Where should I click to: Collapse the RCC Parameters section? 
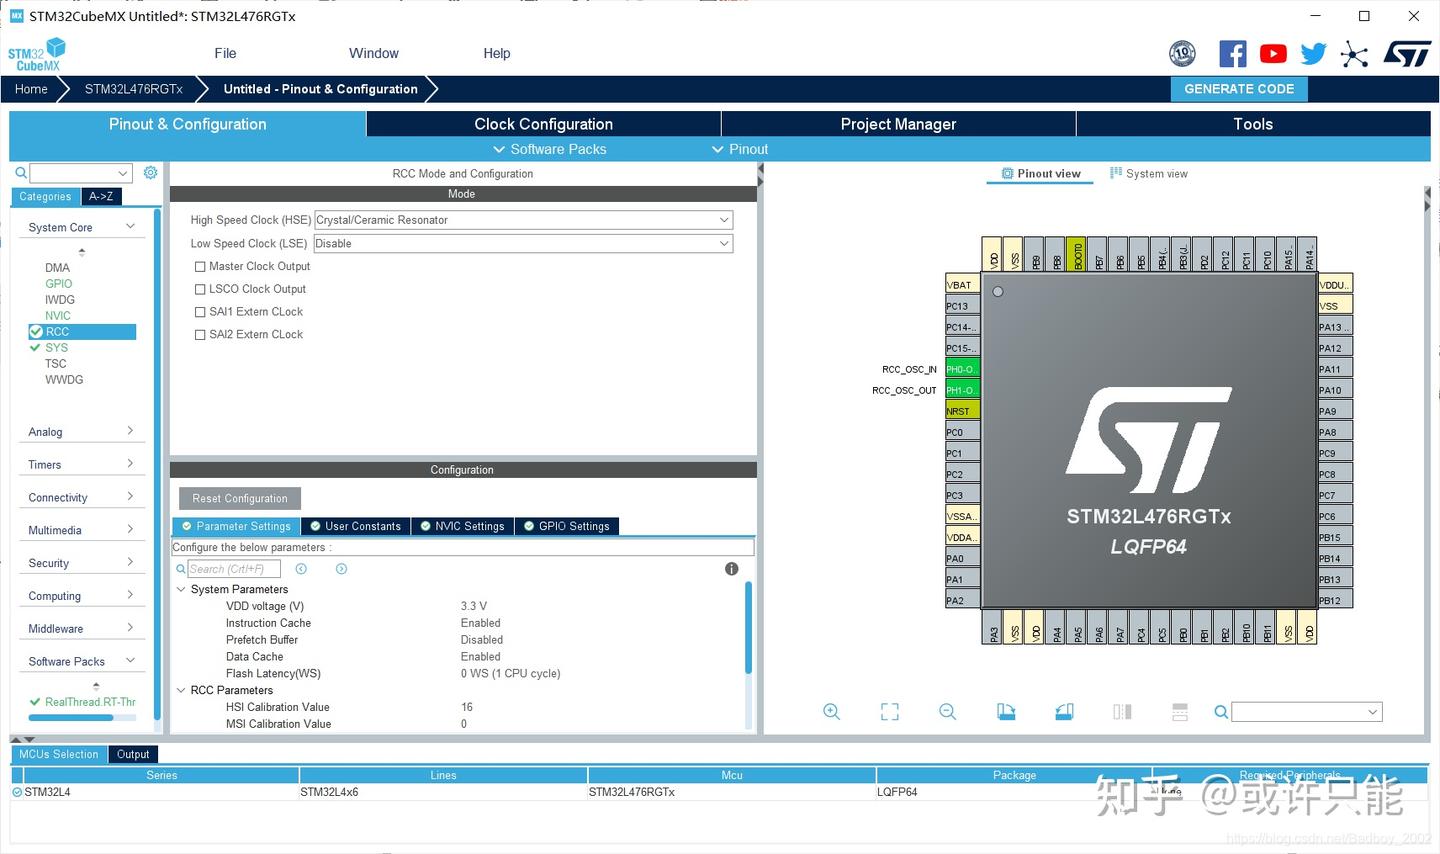(x=181, y=690)
